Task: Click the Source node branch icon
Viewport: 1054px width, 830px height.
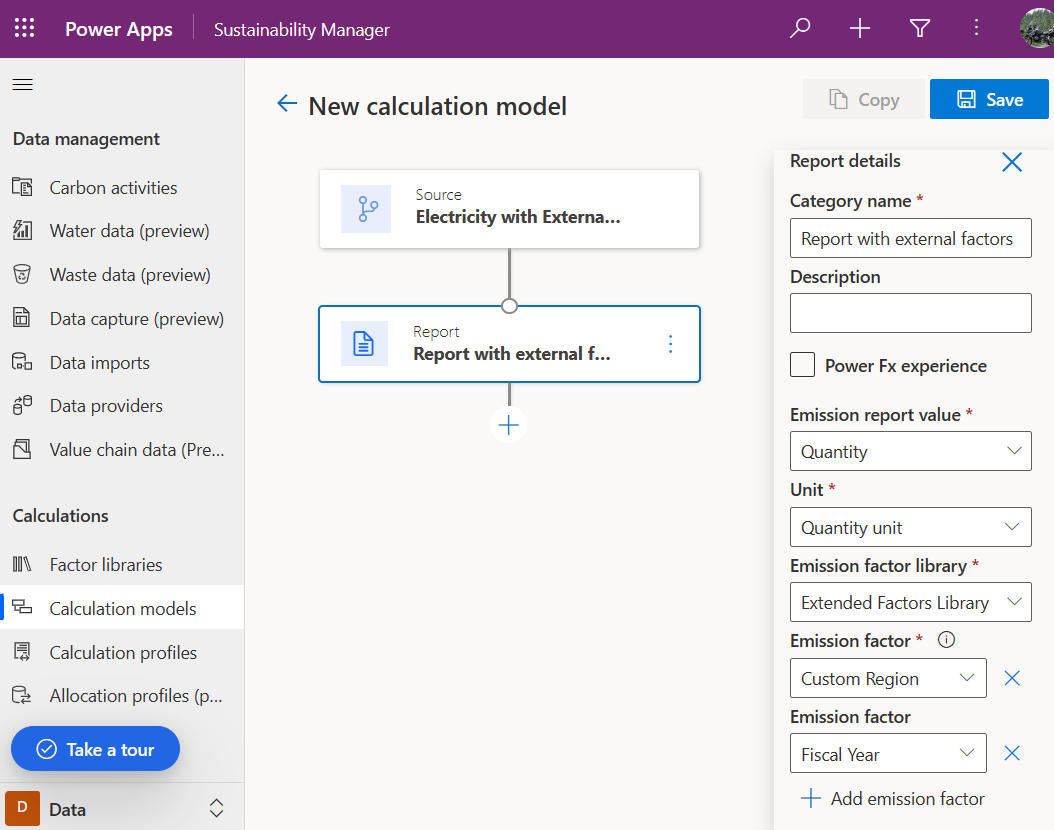Action: [x=366, y=209]
